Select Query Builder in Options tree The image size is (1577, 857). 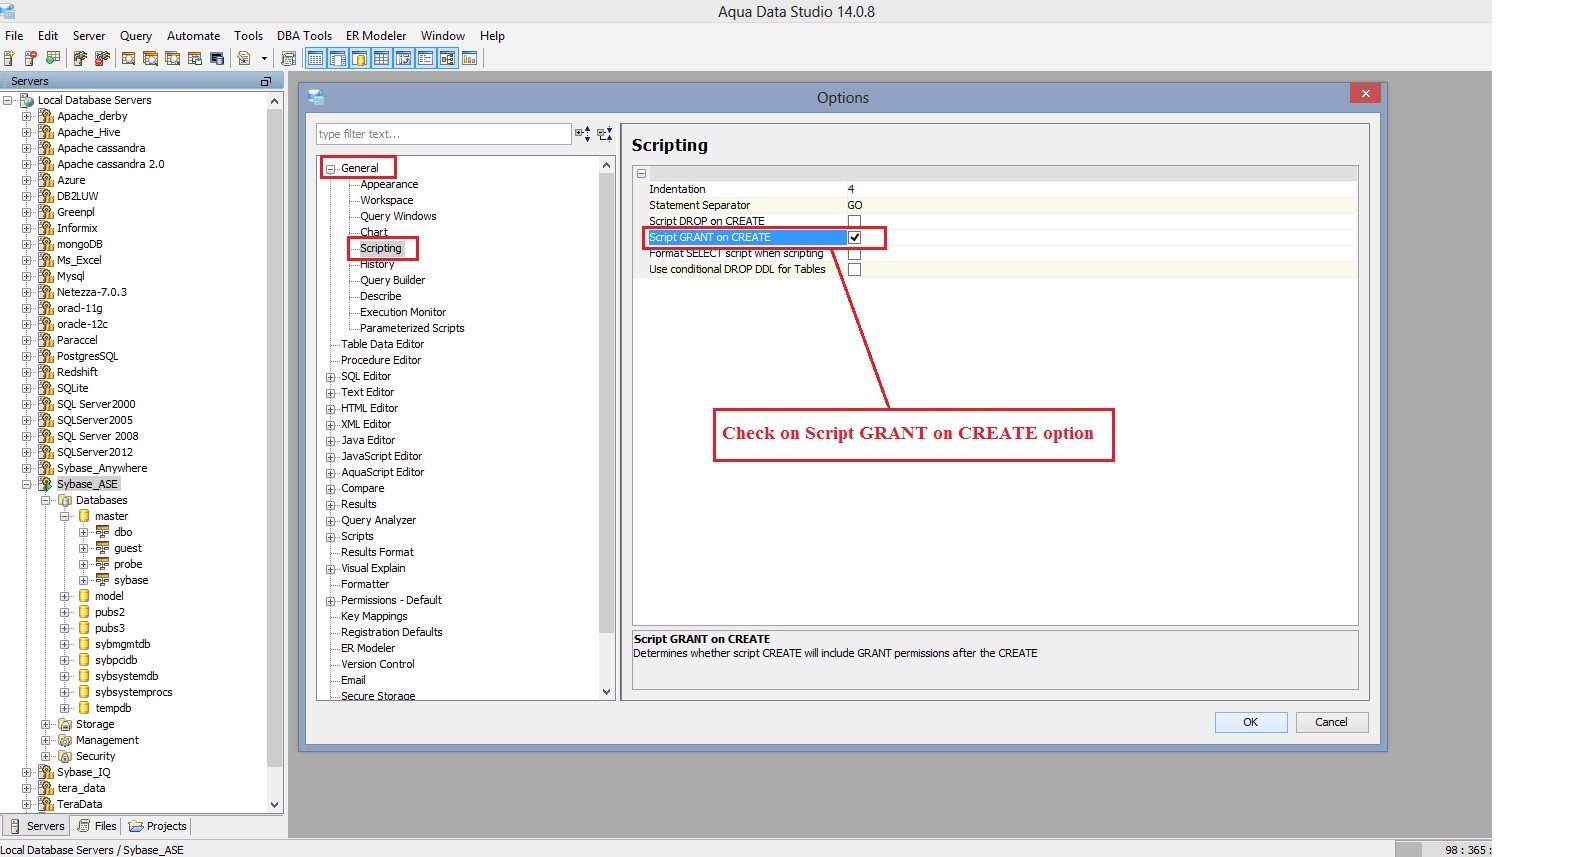click(392, 281)
